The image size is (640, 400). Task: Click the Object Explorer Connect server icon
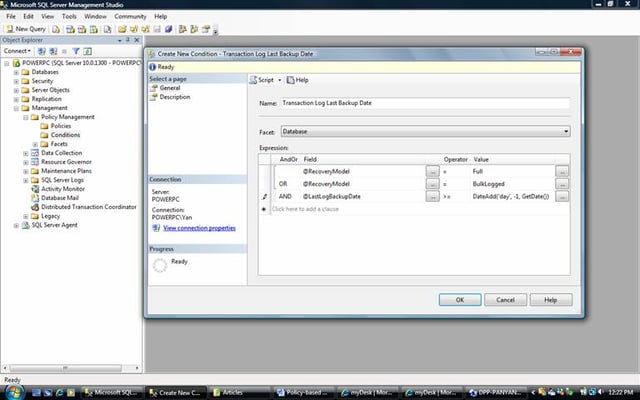pos(42,51)
